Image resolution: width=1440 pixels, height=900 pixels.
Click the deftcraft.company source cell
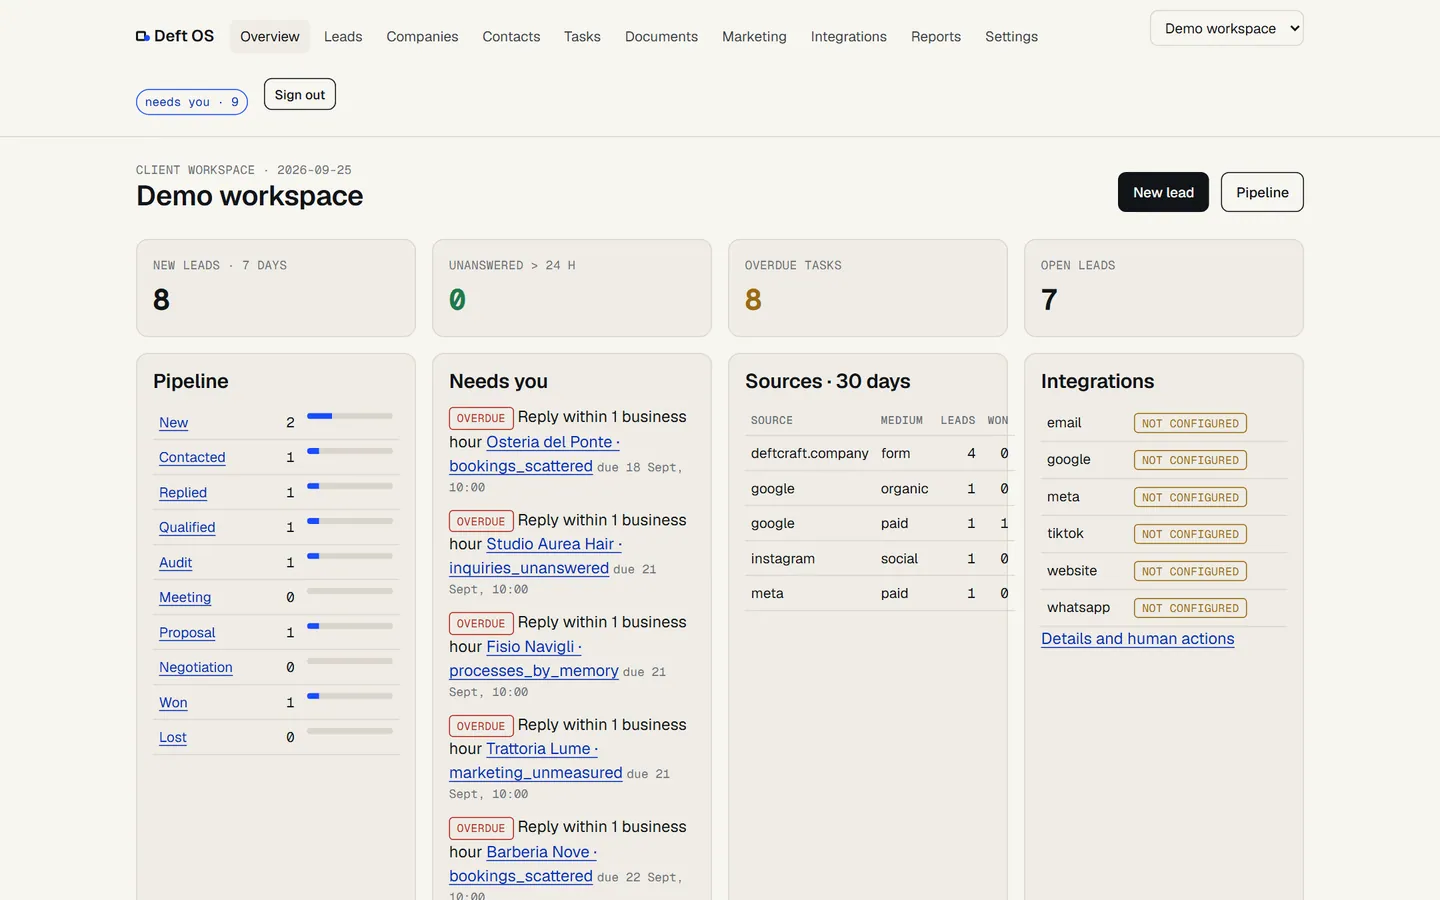point(810,453)
